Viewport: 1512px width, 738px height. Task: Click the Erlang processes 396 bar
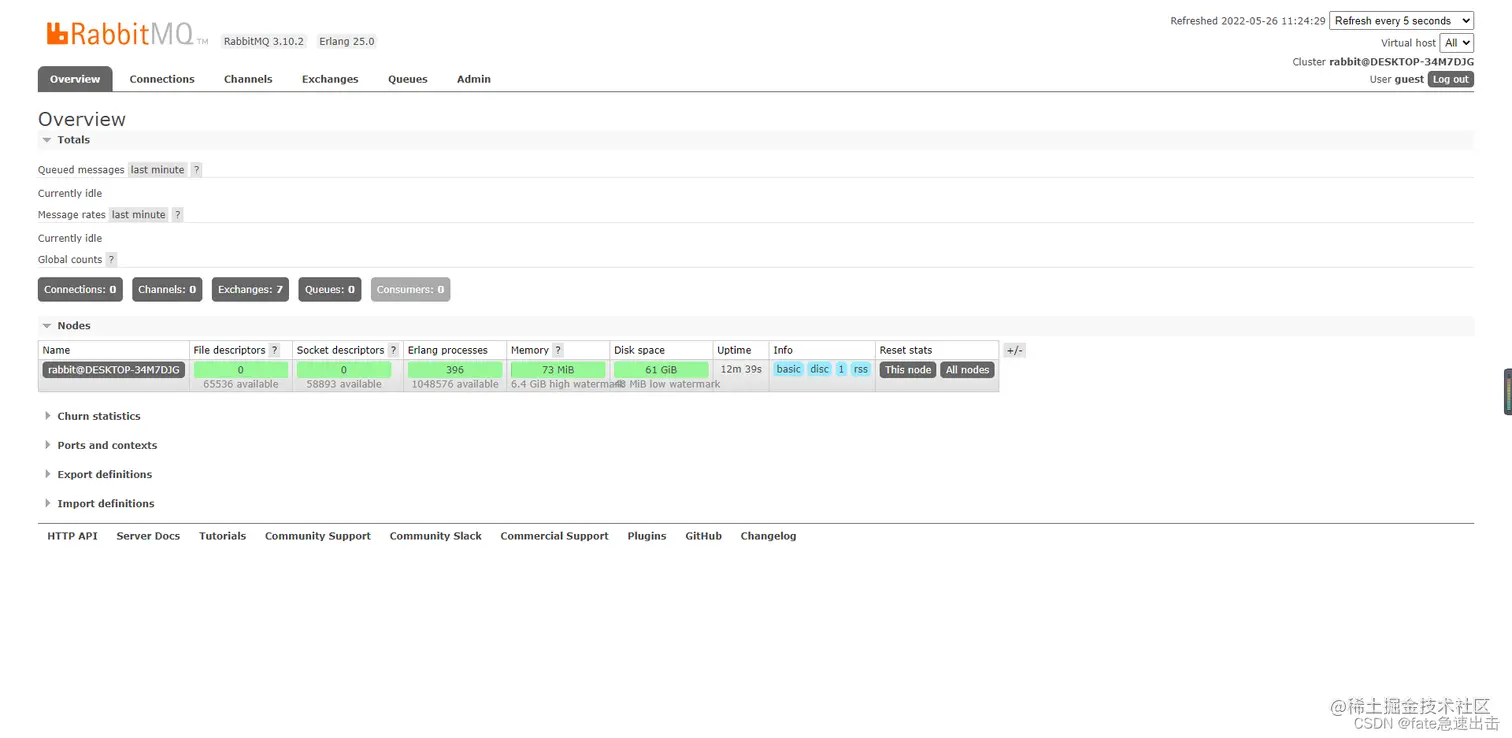pyautogui.click(x=455, y=370)
